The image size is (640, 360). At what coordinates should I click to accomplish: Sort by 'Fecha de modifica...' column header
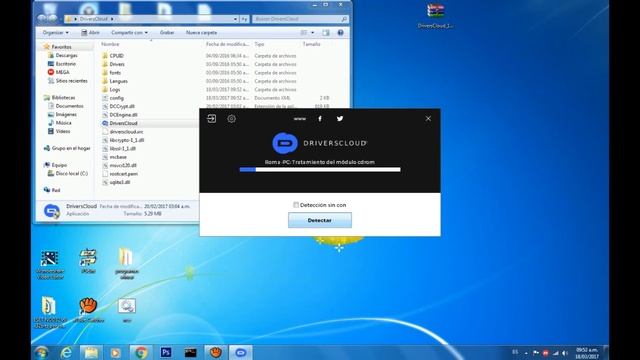[227, 44]
